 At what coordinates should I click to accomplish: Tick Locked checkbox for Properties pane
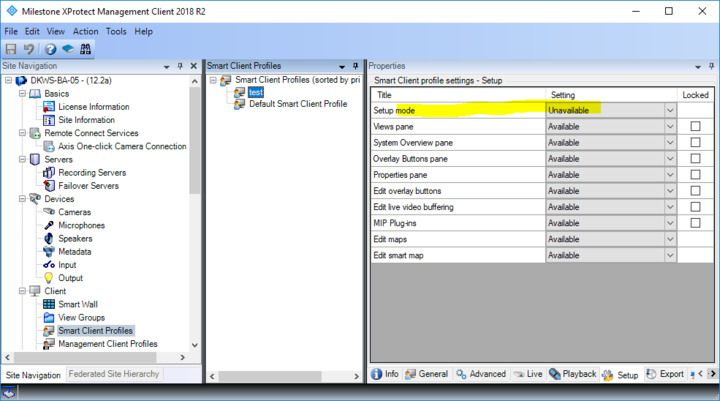point(695,175)
